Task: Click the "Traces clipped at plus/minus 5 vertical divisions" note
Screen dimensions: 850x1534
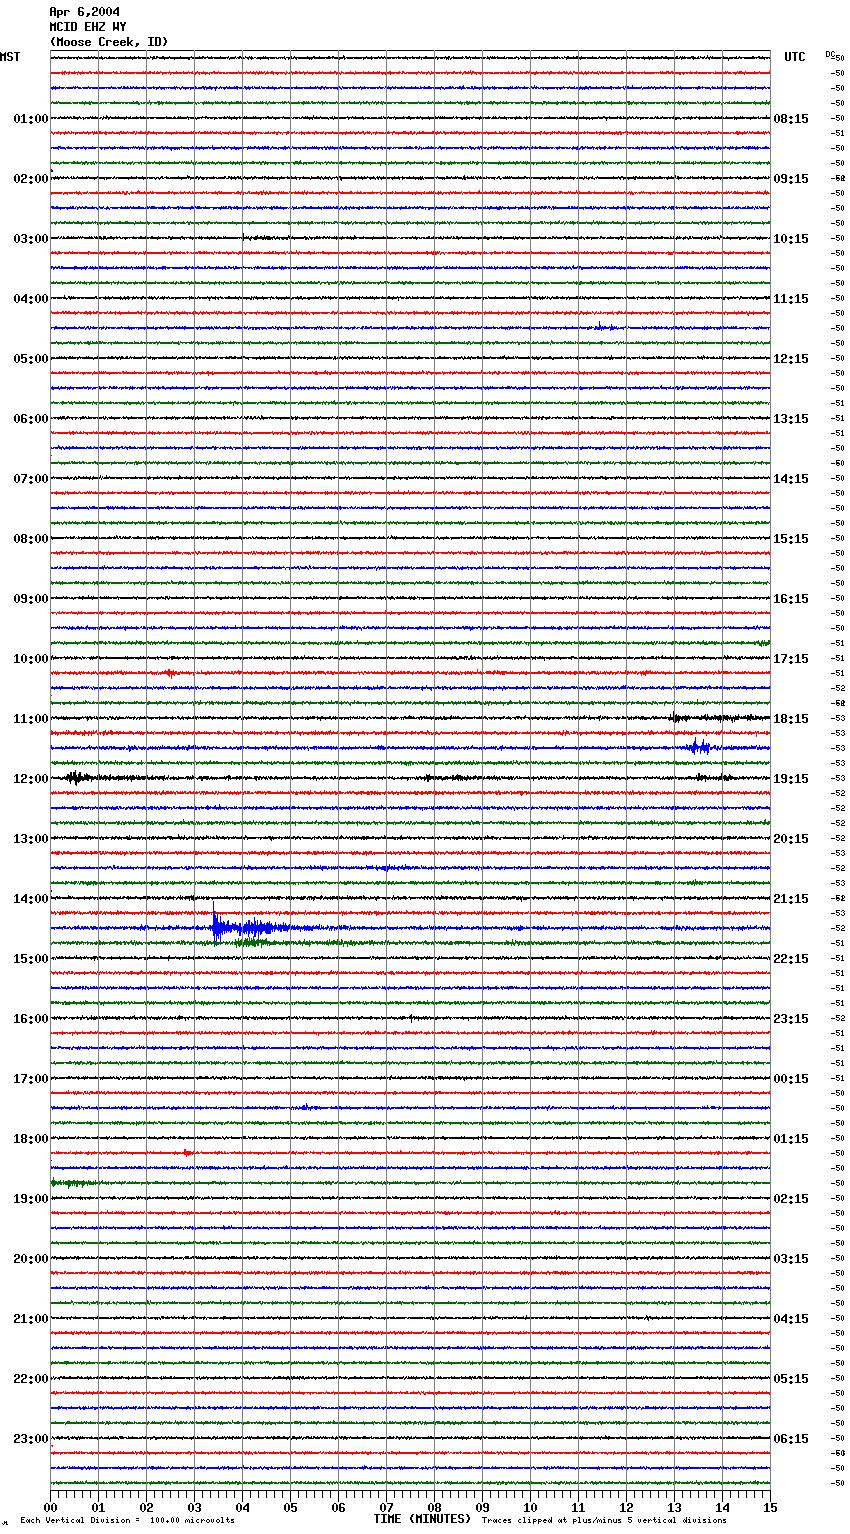Action: point(604,1520)
